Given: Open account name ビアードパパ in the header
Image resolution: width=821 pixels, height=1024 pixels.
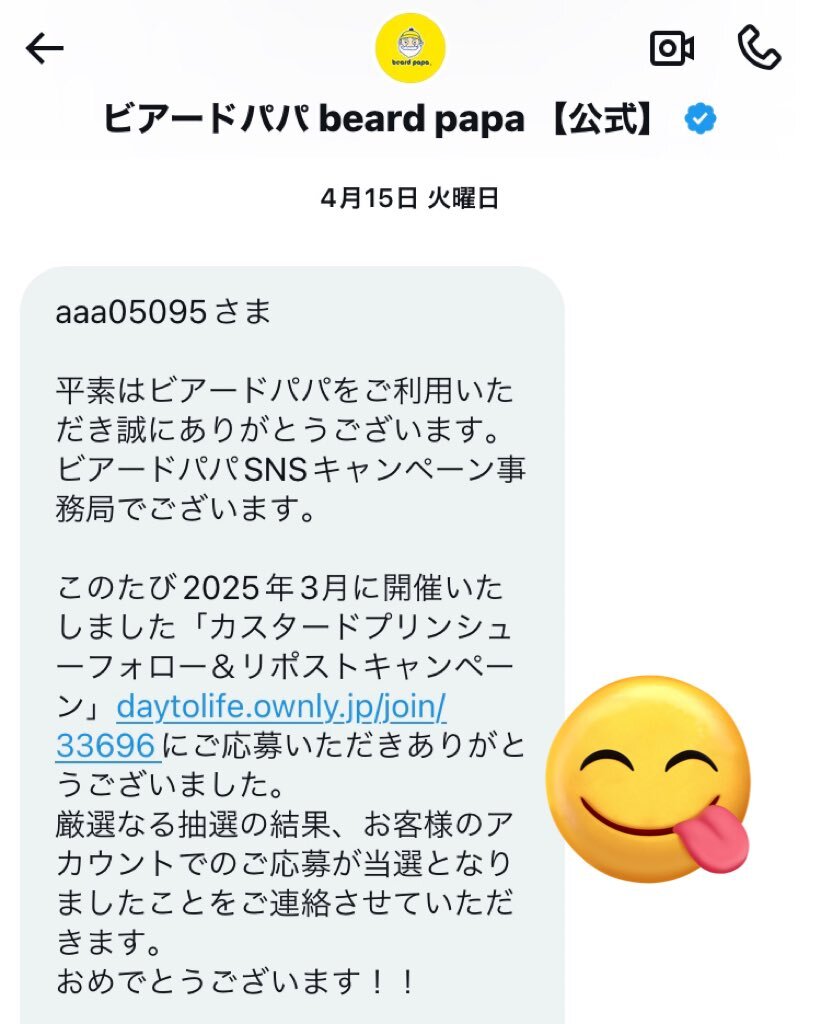Looking at the screenshot, I should click(206, 120).
